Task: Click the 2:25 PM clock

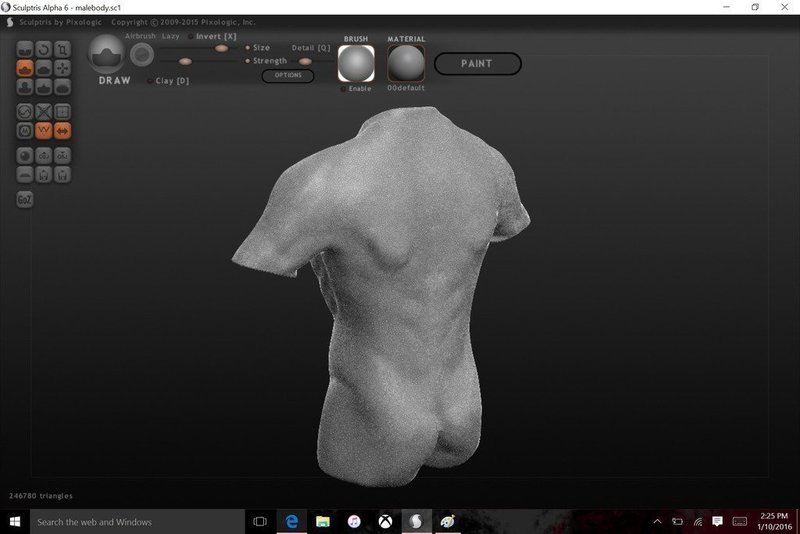Action: [774, 516]
